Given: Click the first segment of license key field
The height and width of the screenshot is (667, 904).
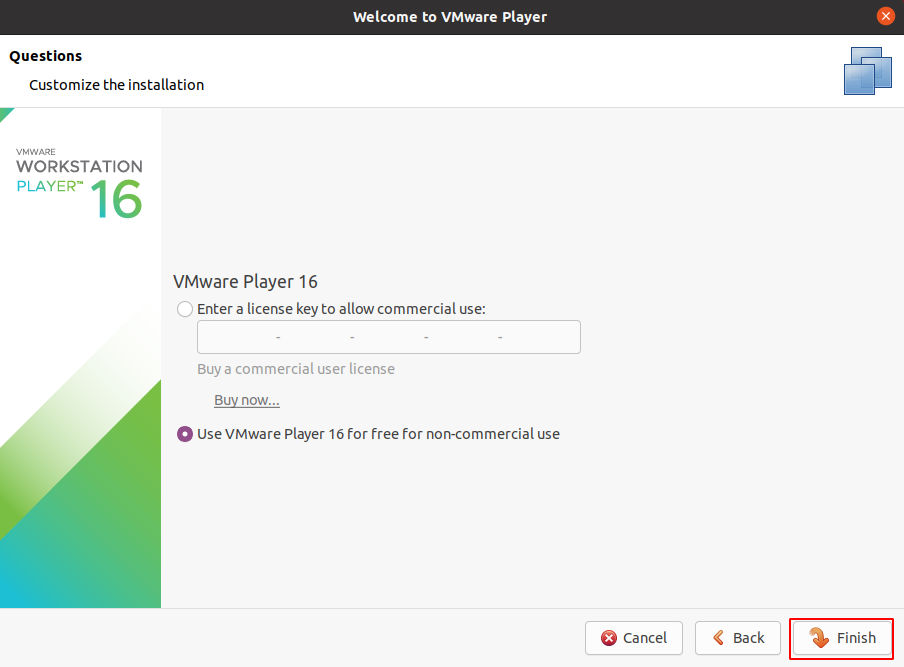Looking at the screenshot, I should point(238,337).
